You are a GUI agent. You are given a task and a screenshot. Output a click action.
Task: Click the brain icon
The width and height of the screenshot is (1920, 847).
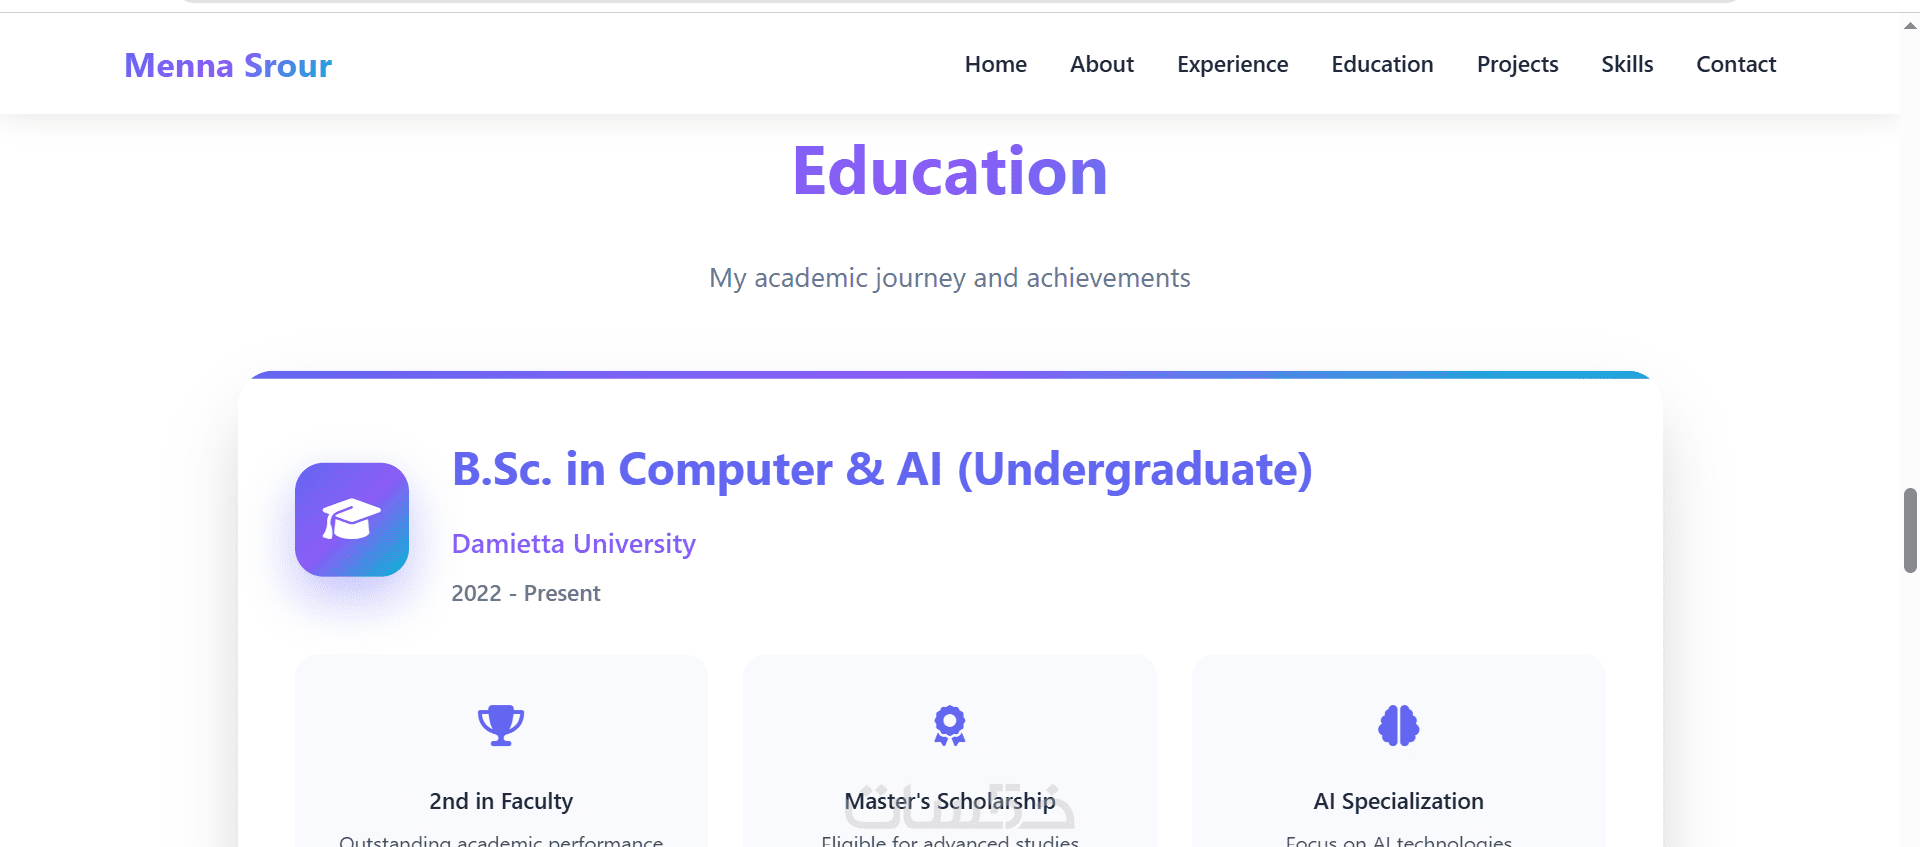(1398, 725)
